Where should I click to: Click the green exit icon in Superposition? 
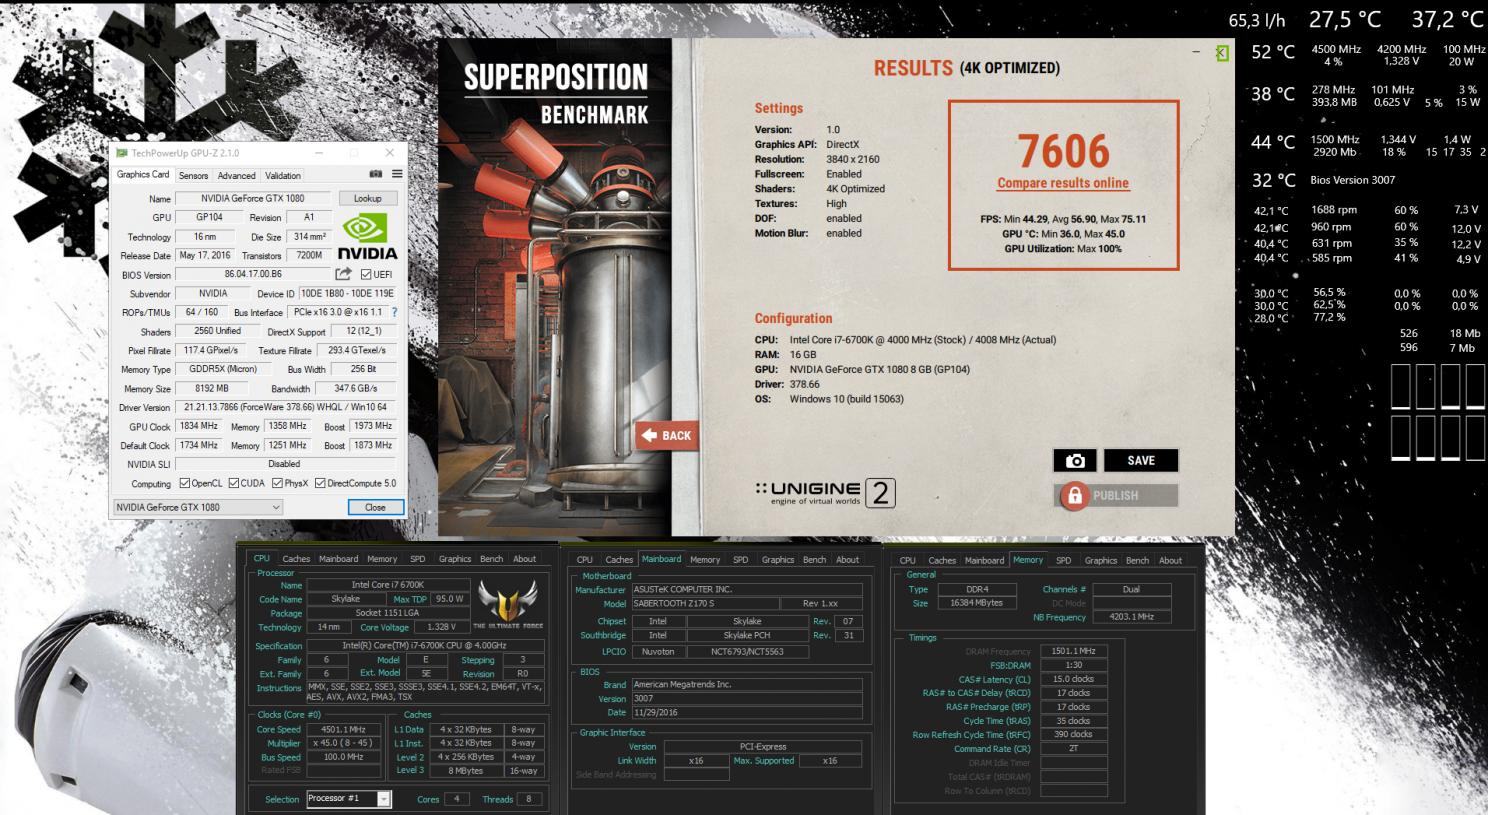pos(1222,53)
